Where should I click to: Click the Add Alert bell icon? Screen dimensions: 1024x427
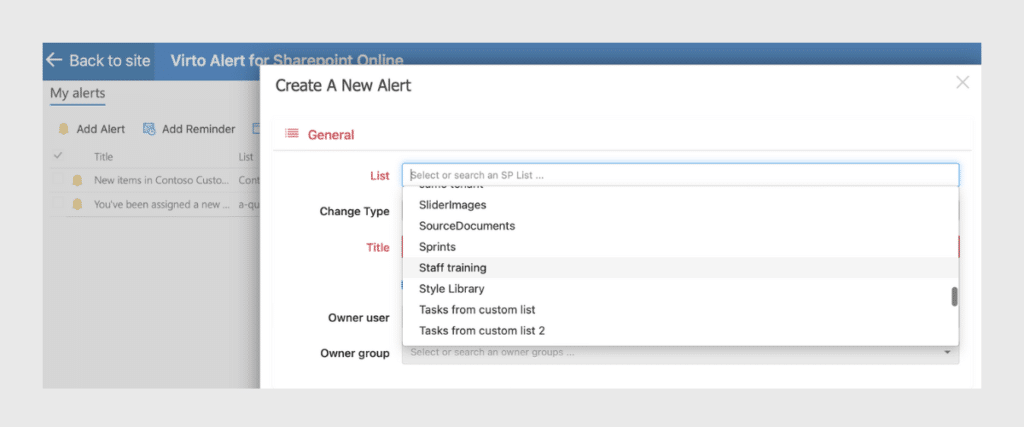coord(63,129)
